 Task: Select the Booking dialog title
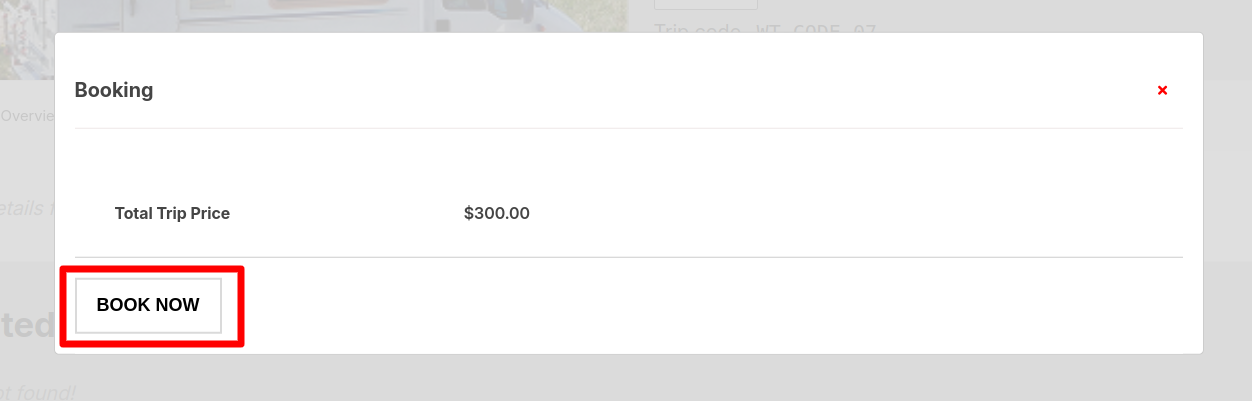pyautogui.click(x=114, y=90)
